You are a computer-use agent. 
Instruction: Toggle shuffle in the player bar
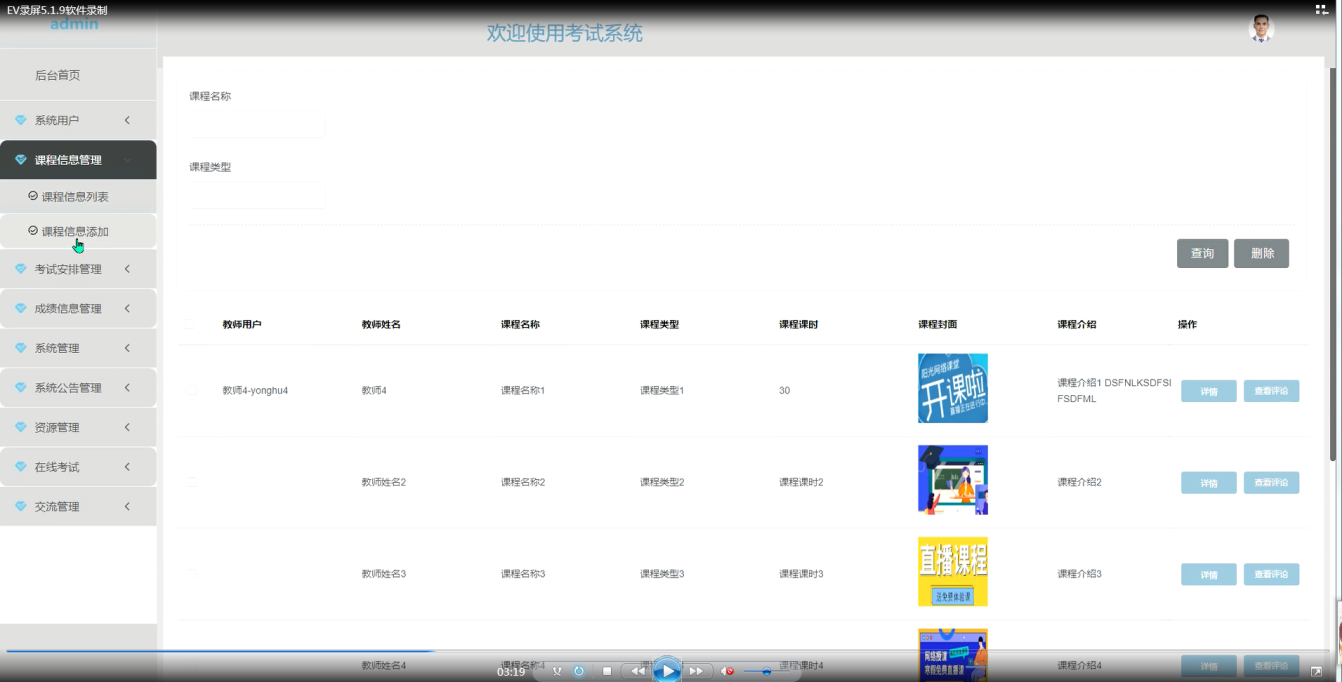point(557,671)
